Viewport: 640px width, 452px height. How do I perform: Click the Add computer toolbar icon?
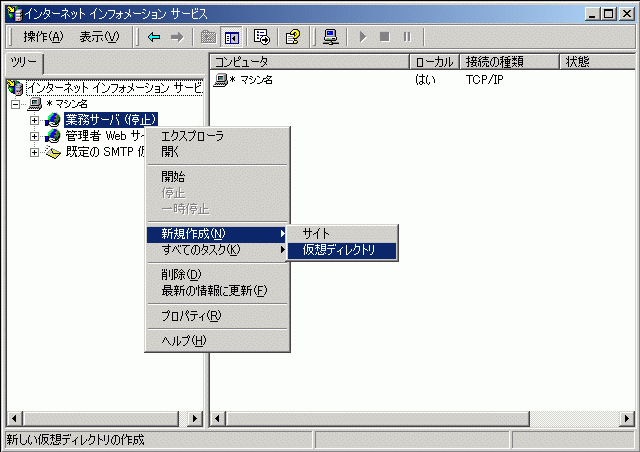pyautogui.click(x=331, y=37)
